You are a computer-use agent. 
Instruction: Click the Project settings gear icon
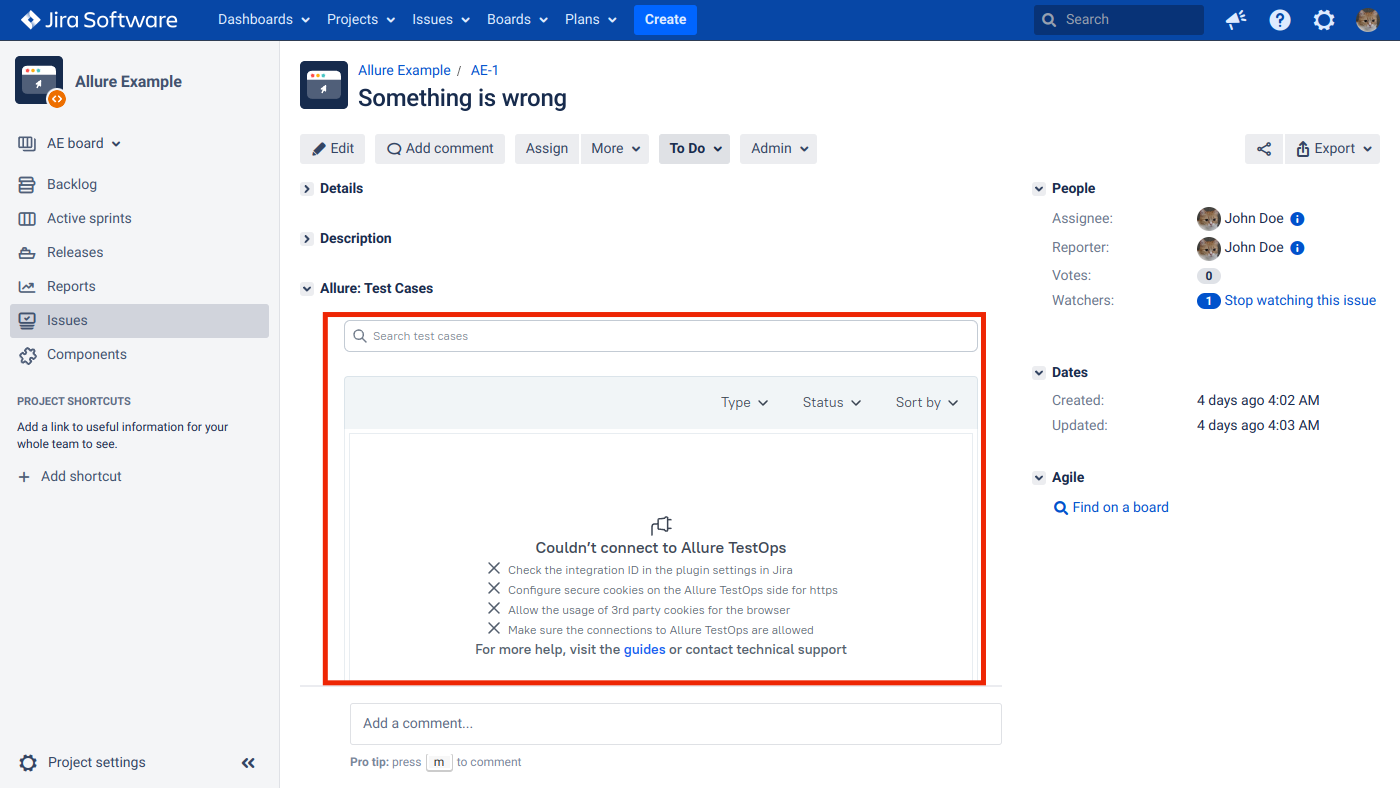28,763
